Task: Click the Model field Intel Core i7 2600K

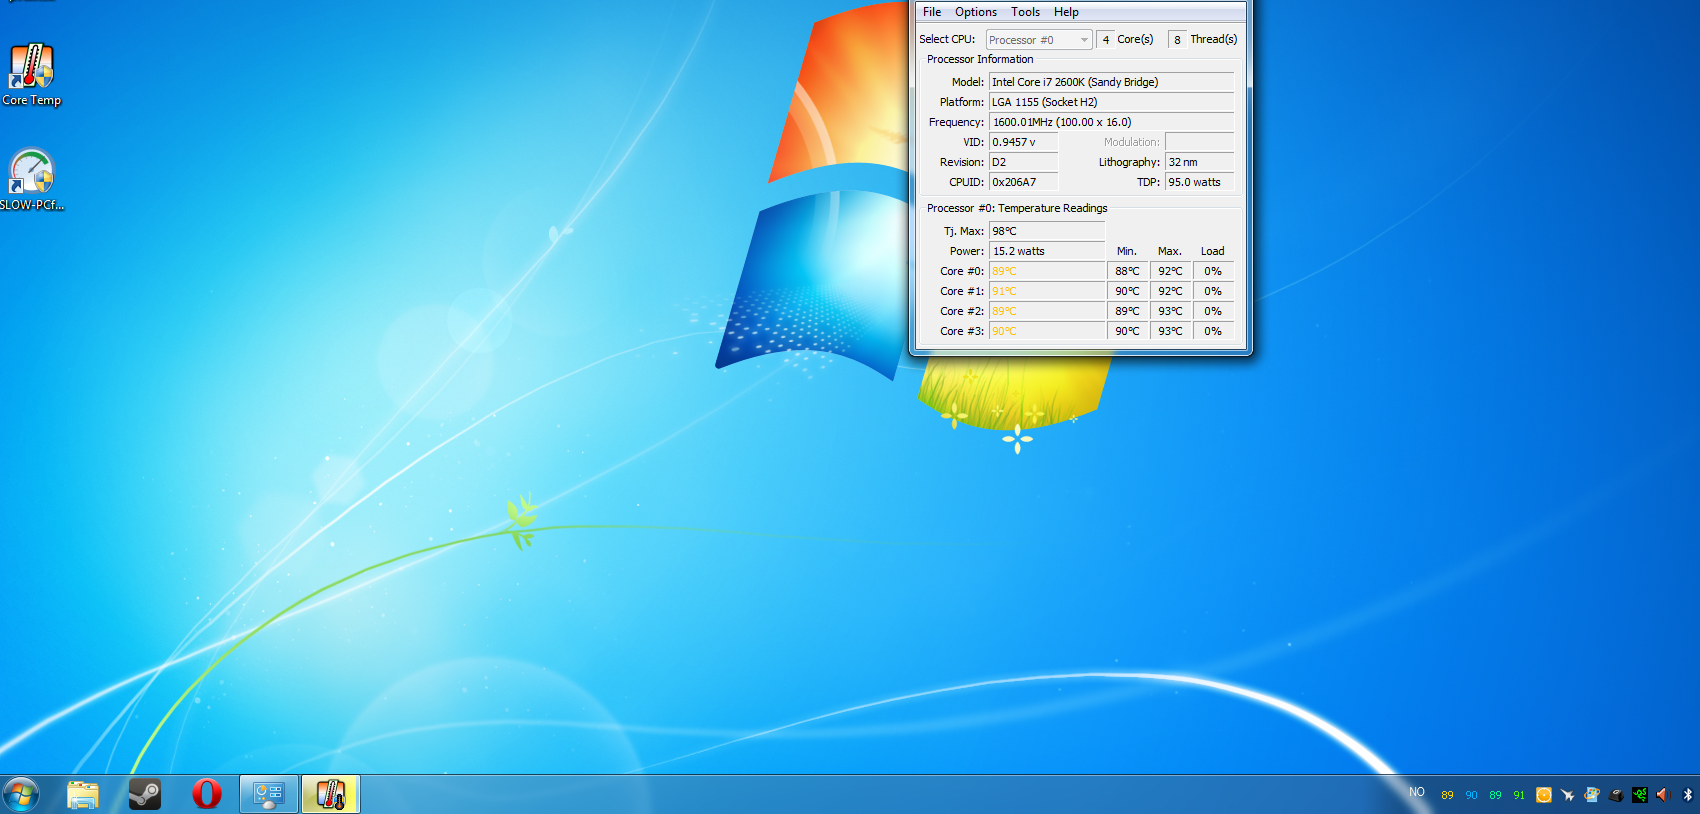Action: click(1111, 82)
